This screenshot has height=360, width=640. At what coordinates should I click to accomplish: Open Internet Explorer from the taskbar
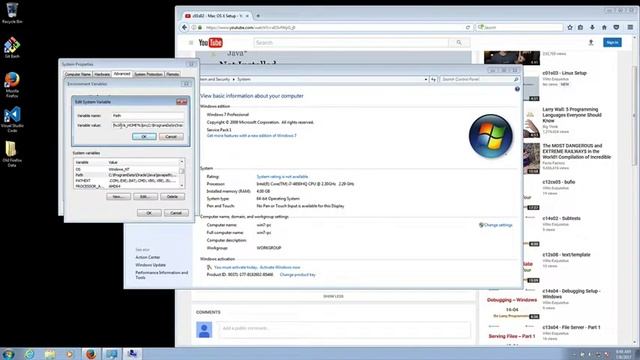click(29, 354)
